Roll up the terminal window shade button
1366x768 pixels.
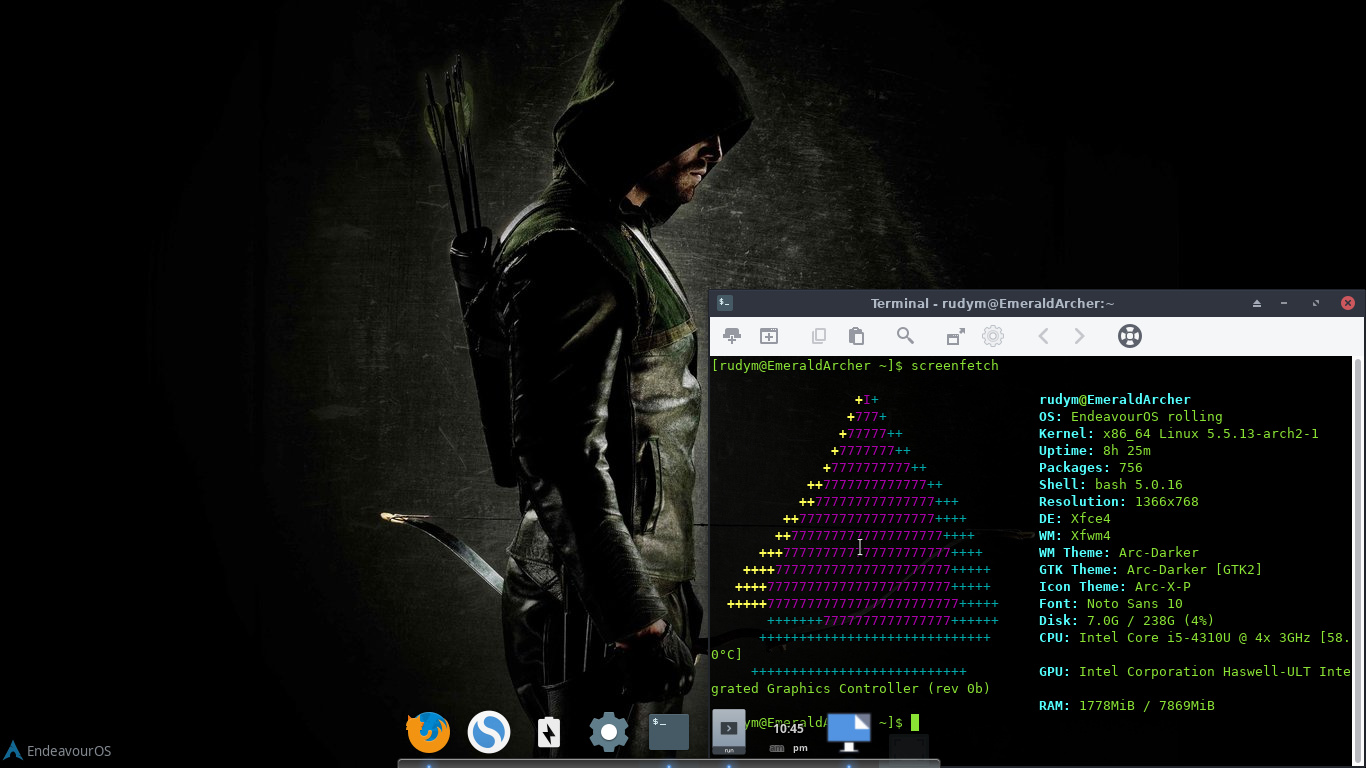click(x=1257, y=303)
